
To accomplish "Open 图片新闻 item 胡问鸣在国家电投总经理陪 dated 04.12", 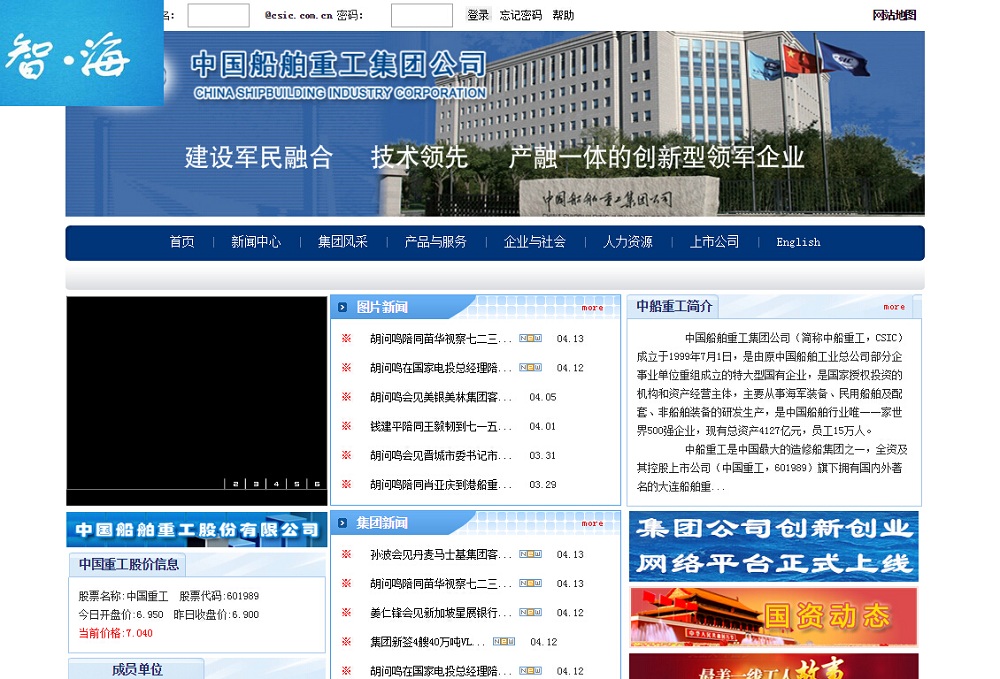I will tap(441, 368).
